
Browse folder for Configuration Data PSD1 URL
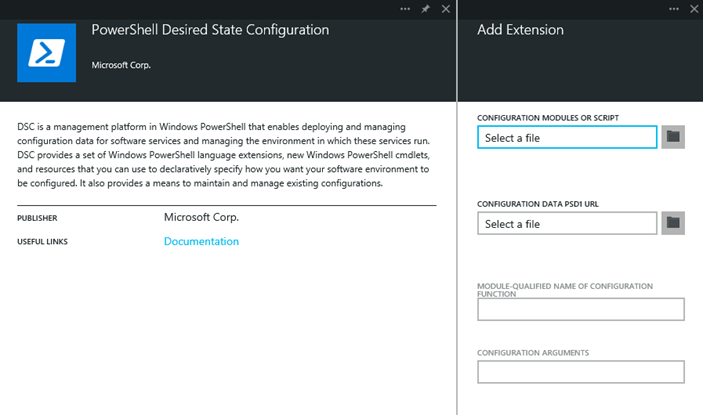tap(673, 223)
